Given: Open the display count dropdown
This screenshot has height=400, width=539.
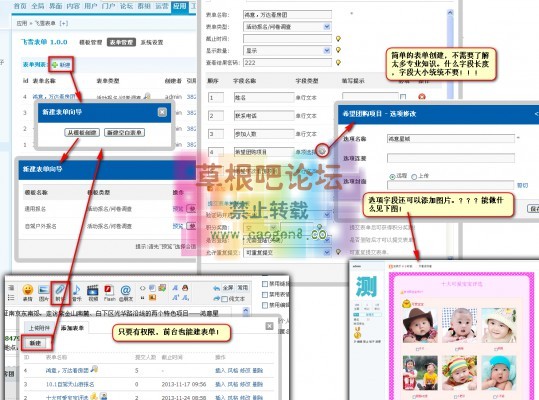Looking at the screenshot, I should click(x=287, y=51).
